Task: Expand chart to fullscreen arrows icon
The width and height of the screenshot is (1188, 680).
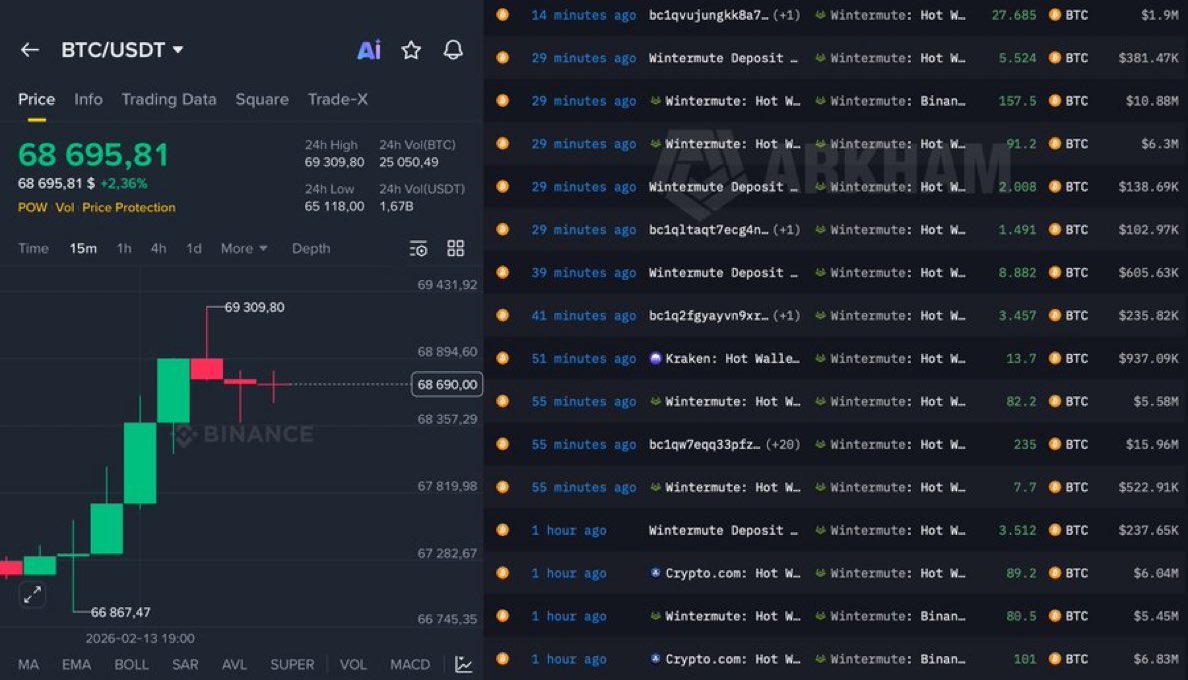Action: [x=32, y=595]
